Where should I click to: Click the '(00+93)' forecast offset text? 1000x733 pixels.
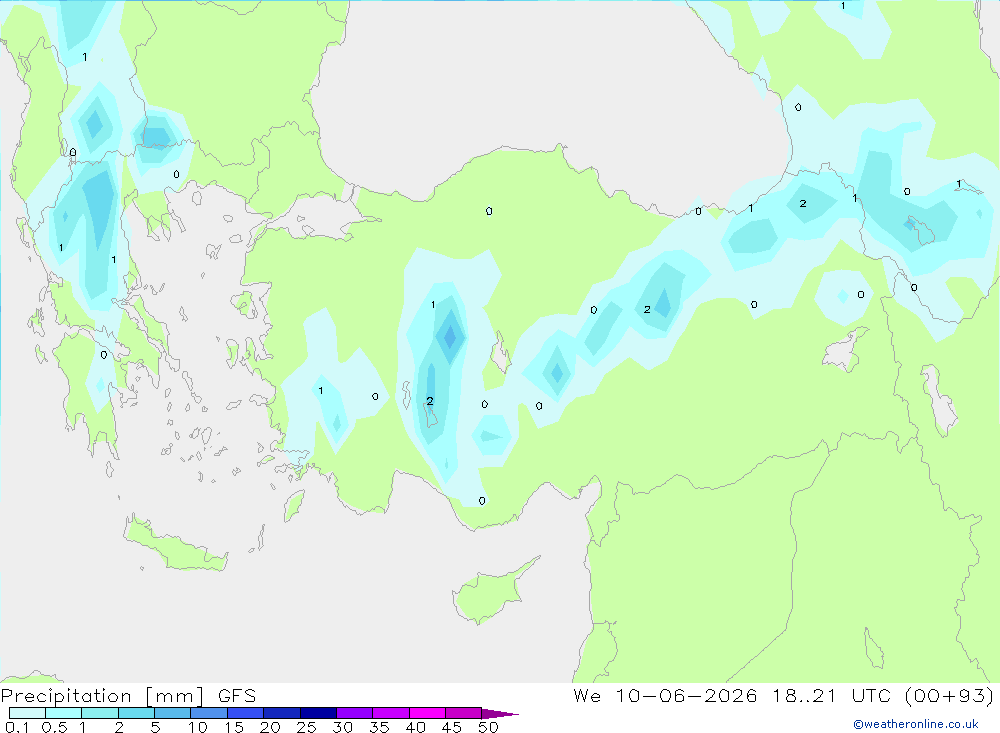point(949,696)
